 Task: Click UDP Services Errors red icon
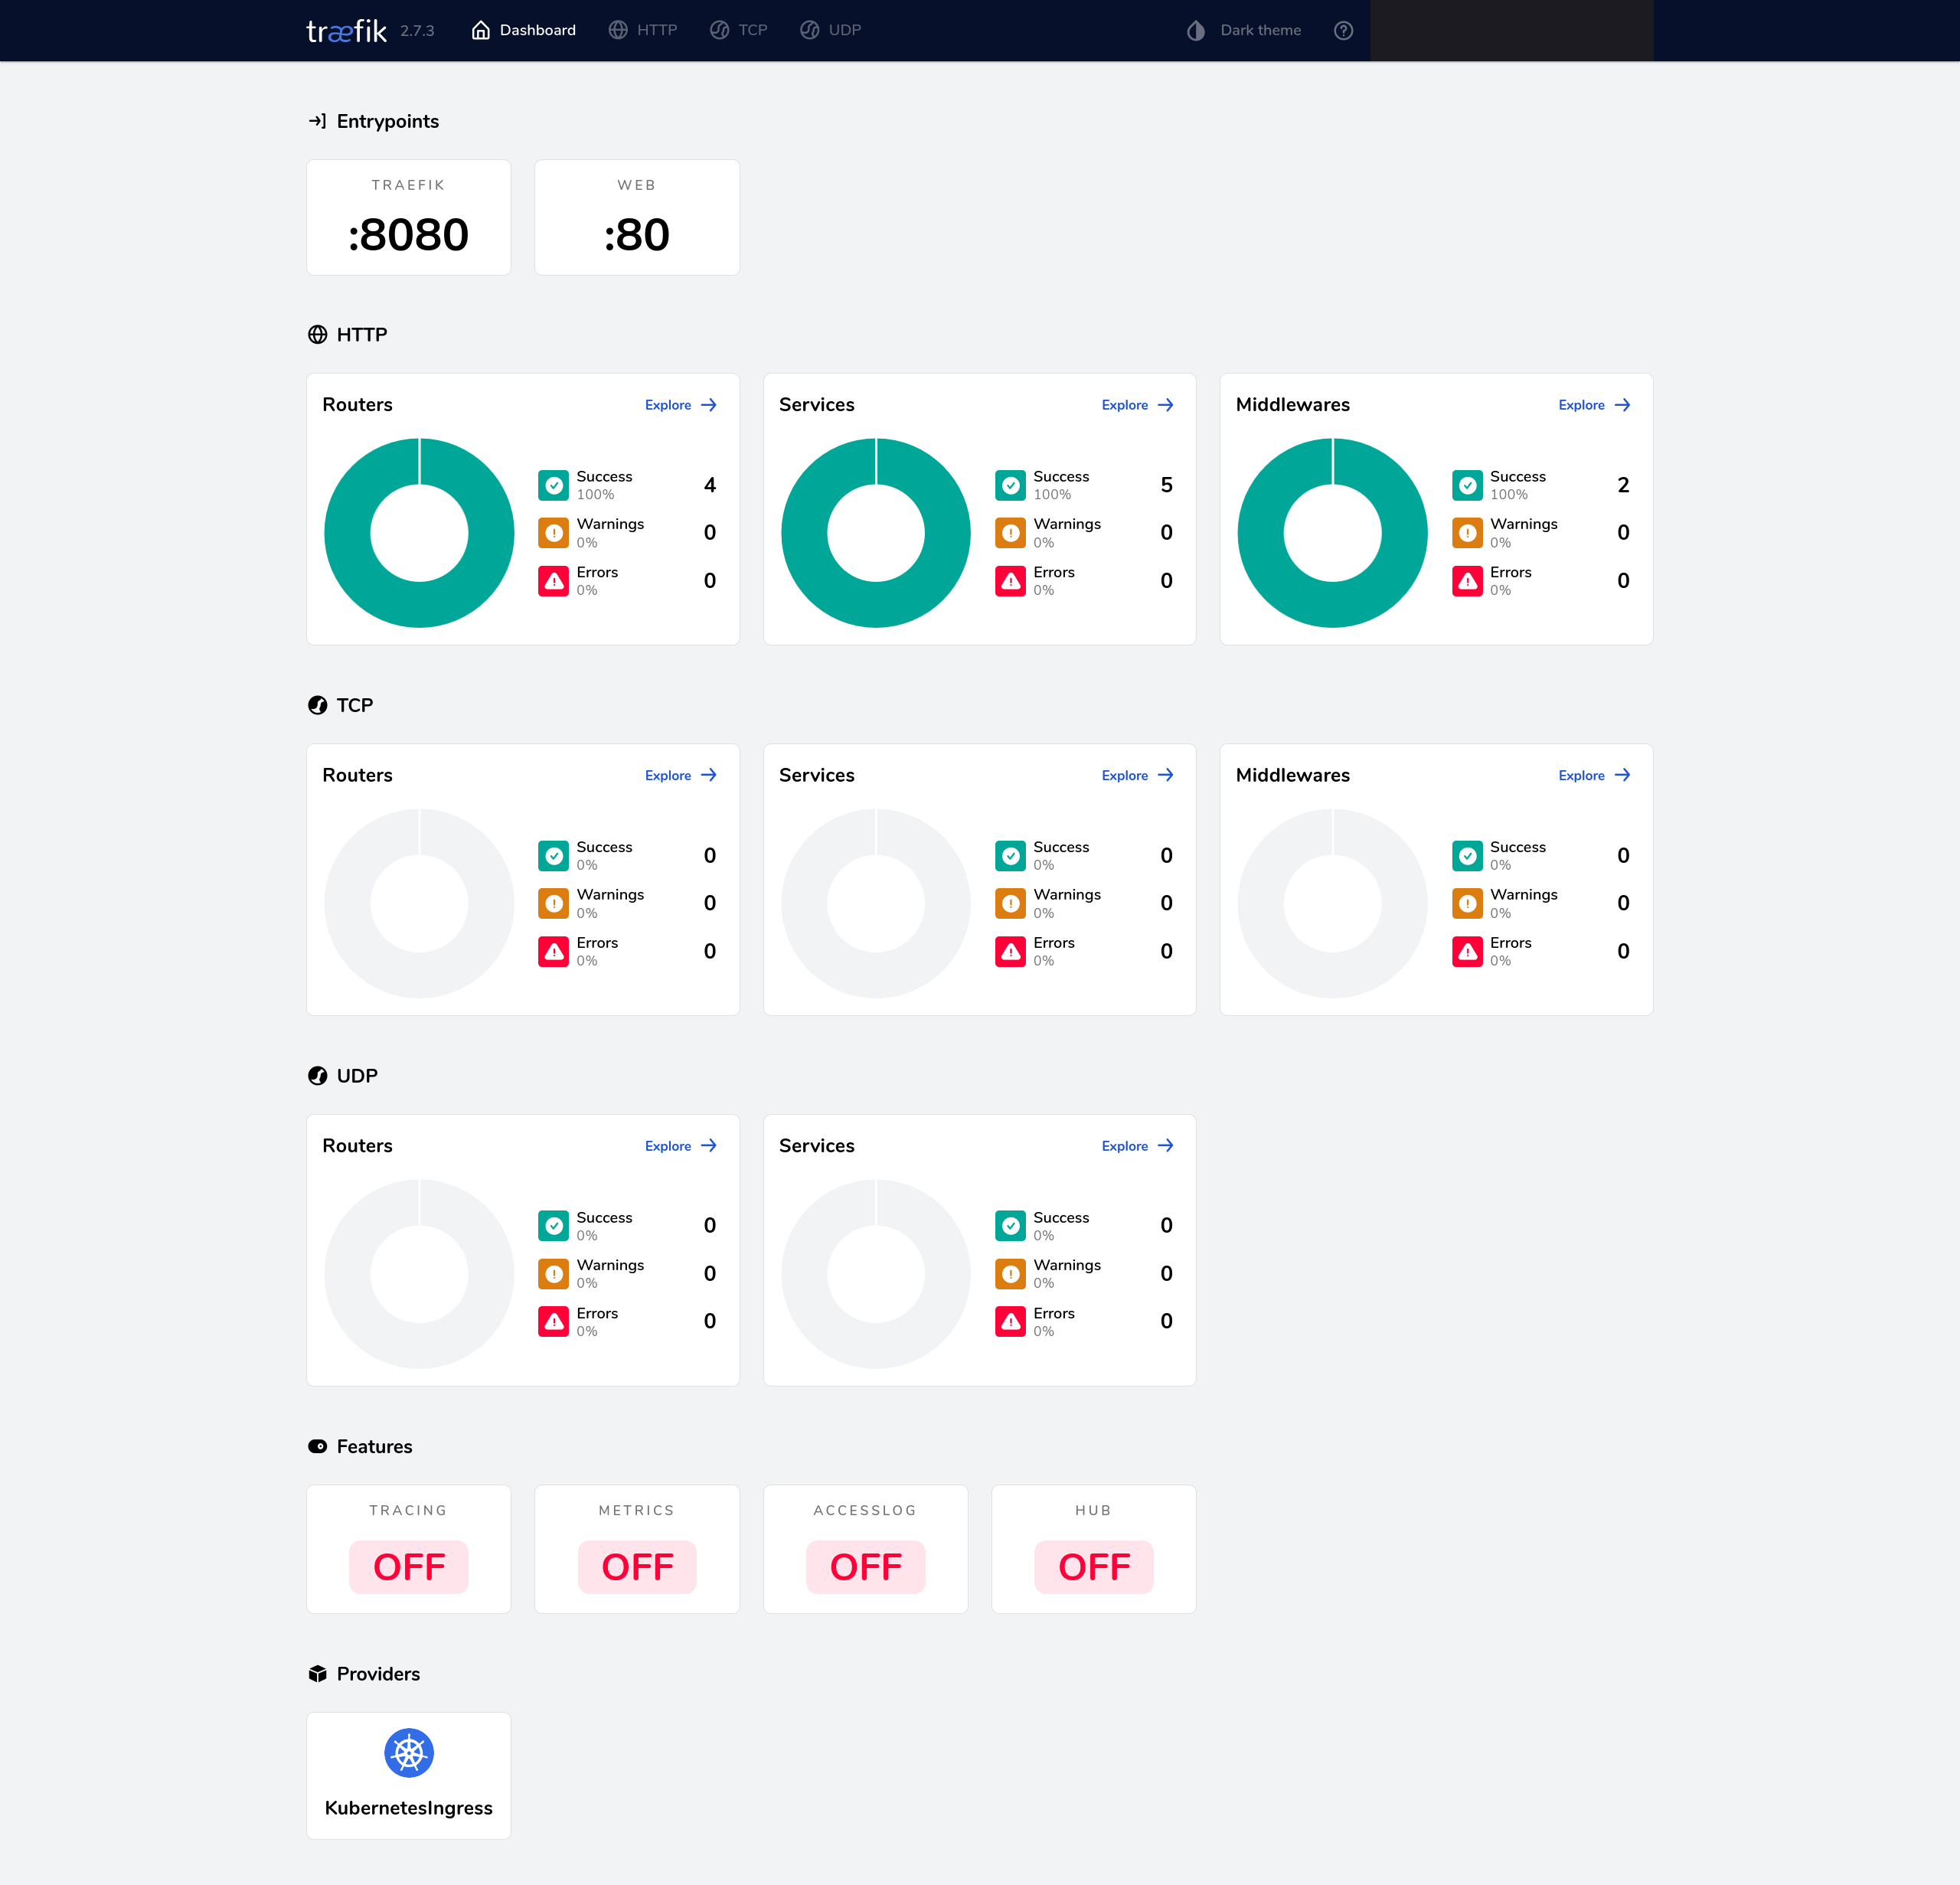click(1011, 1322)
